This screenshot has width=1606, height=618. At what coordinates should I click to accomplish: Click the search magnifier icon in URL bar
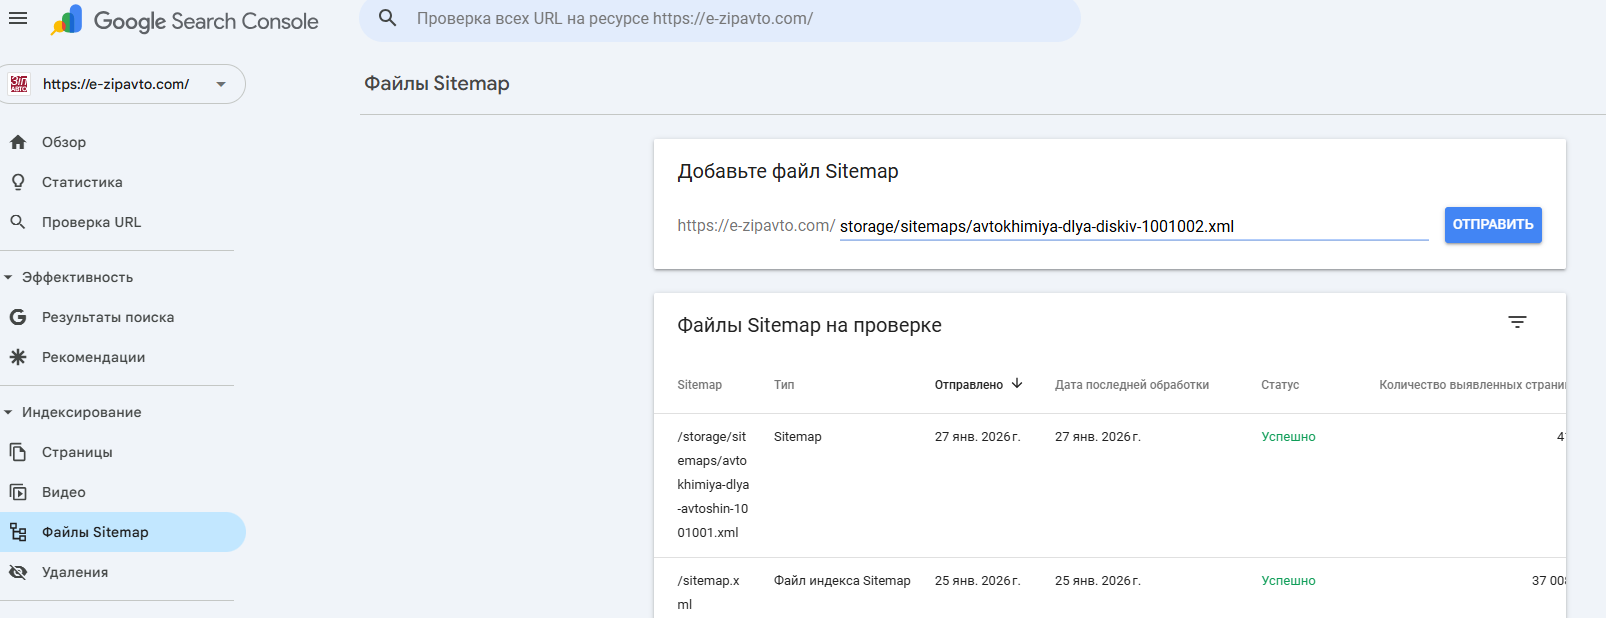coord(388,18)
